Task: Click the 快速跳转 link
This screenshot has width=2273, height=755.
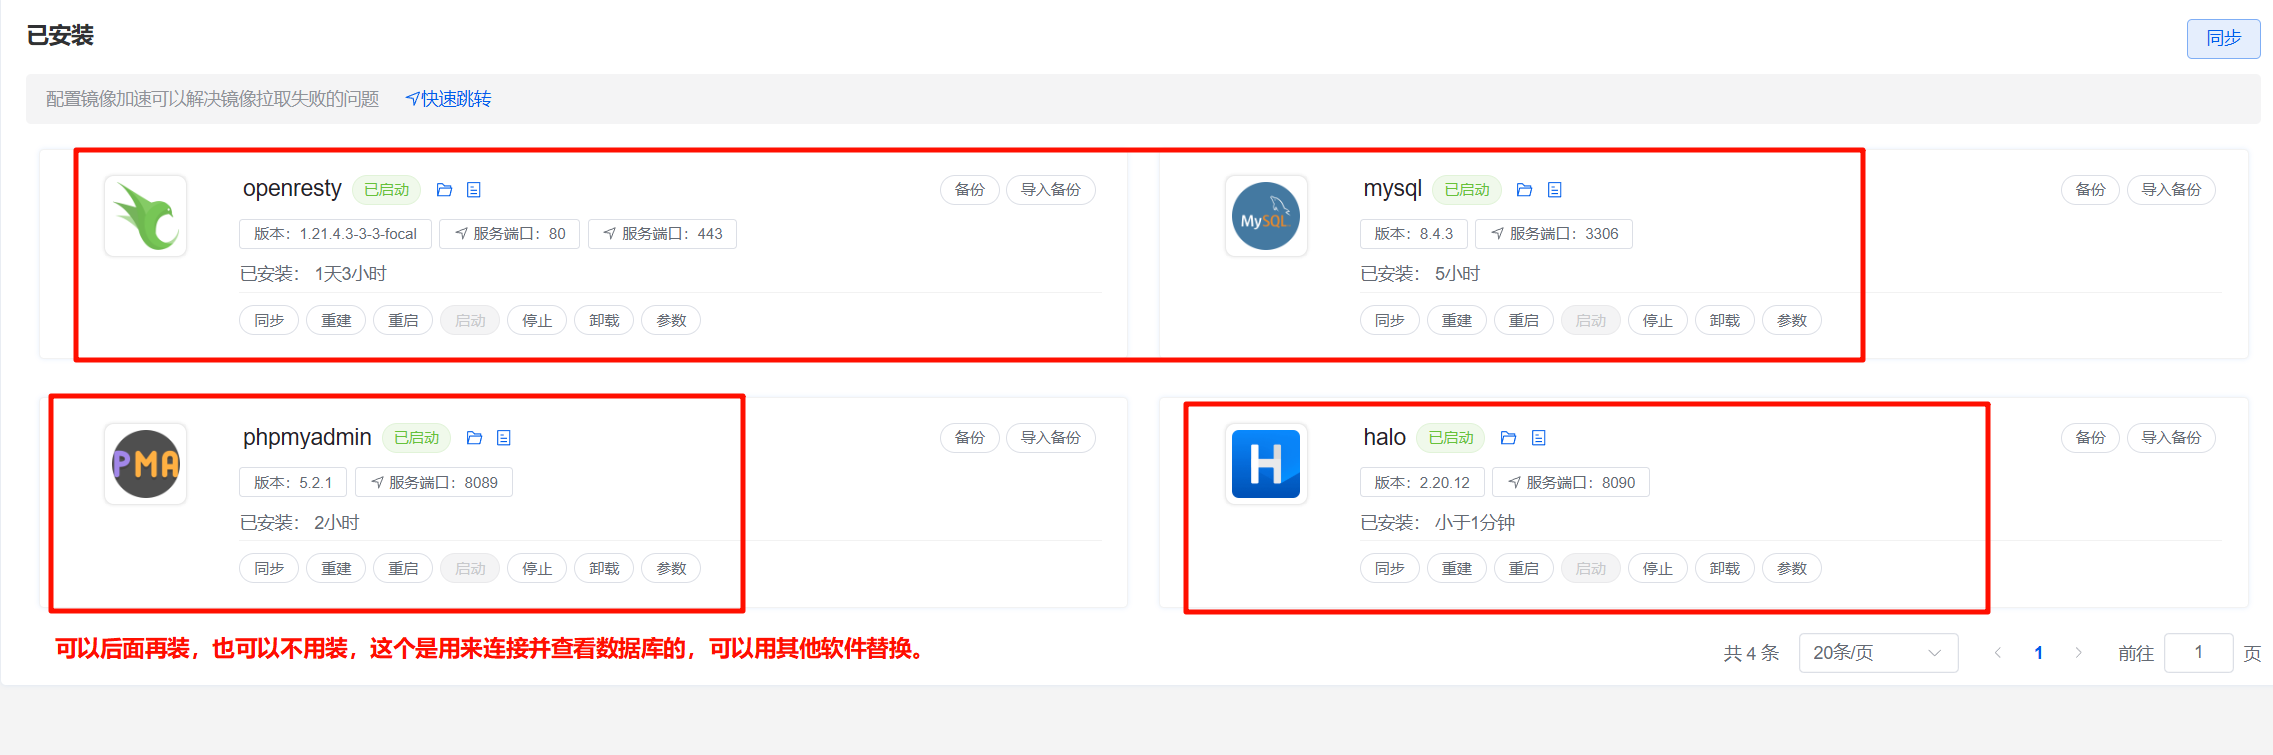Action: click(448, 99)
